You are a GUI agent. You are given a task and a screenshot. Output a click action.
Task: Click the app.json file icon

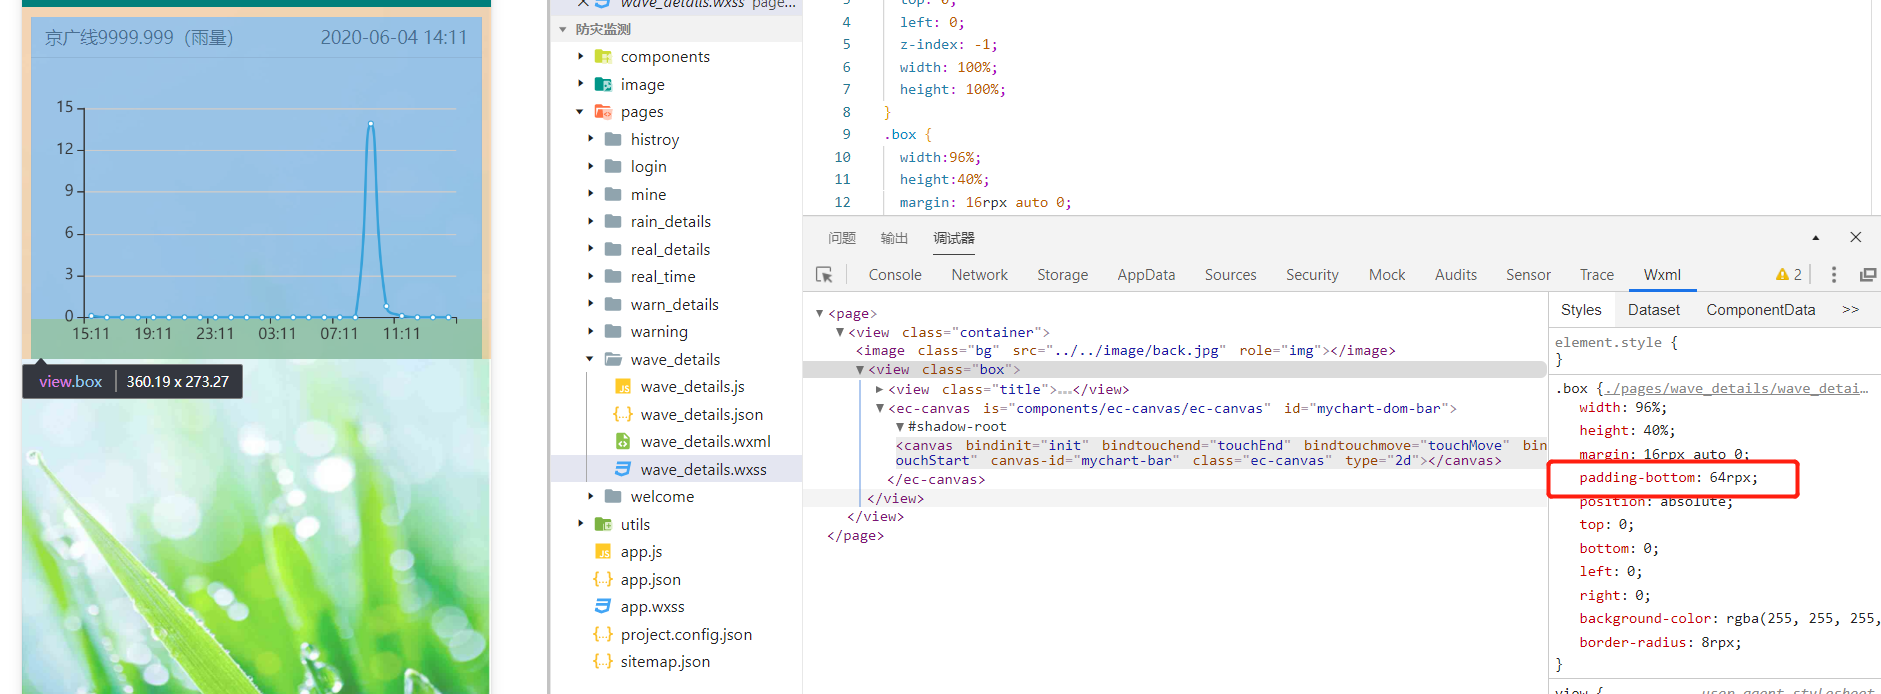[x=603, y=579]
